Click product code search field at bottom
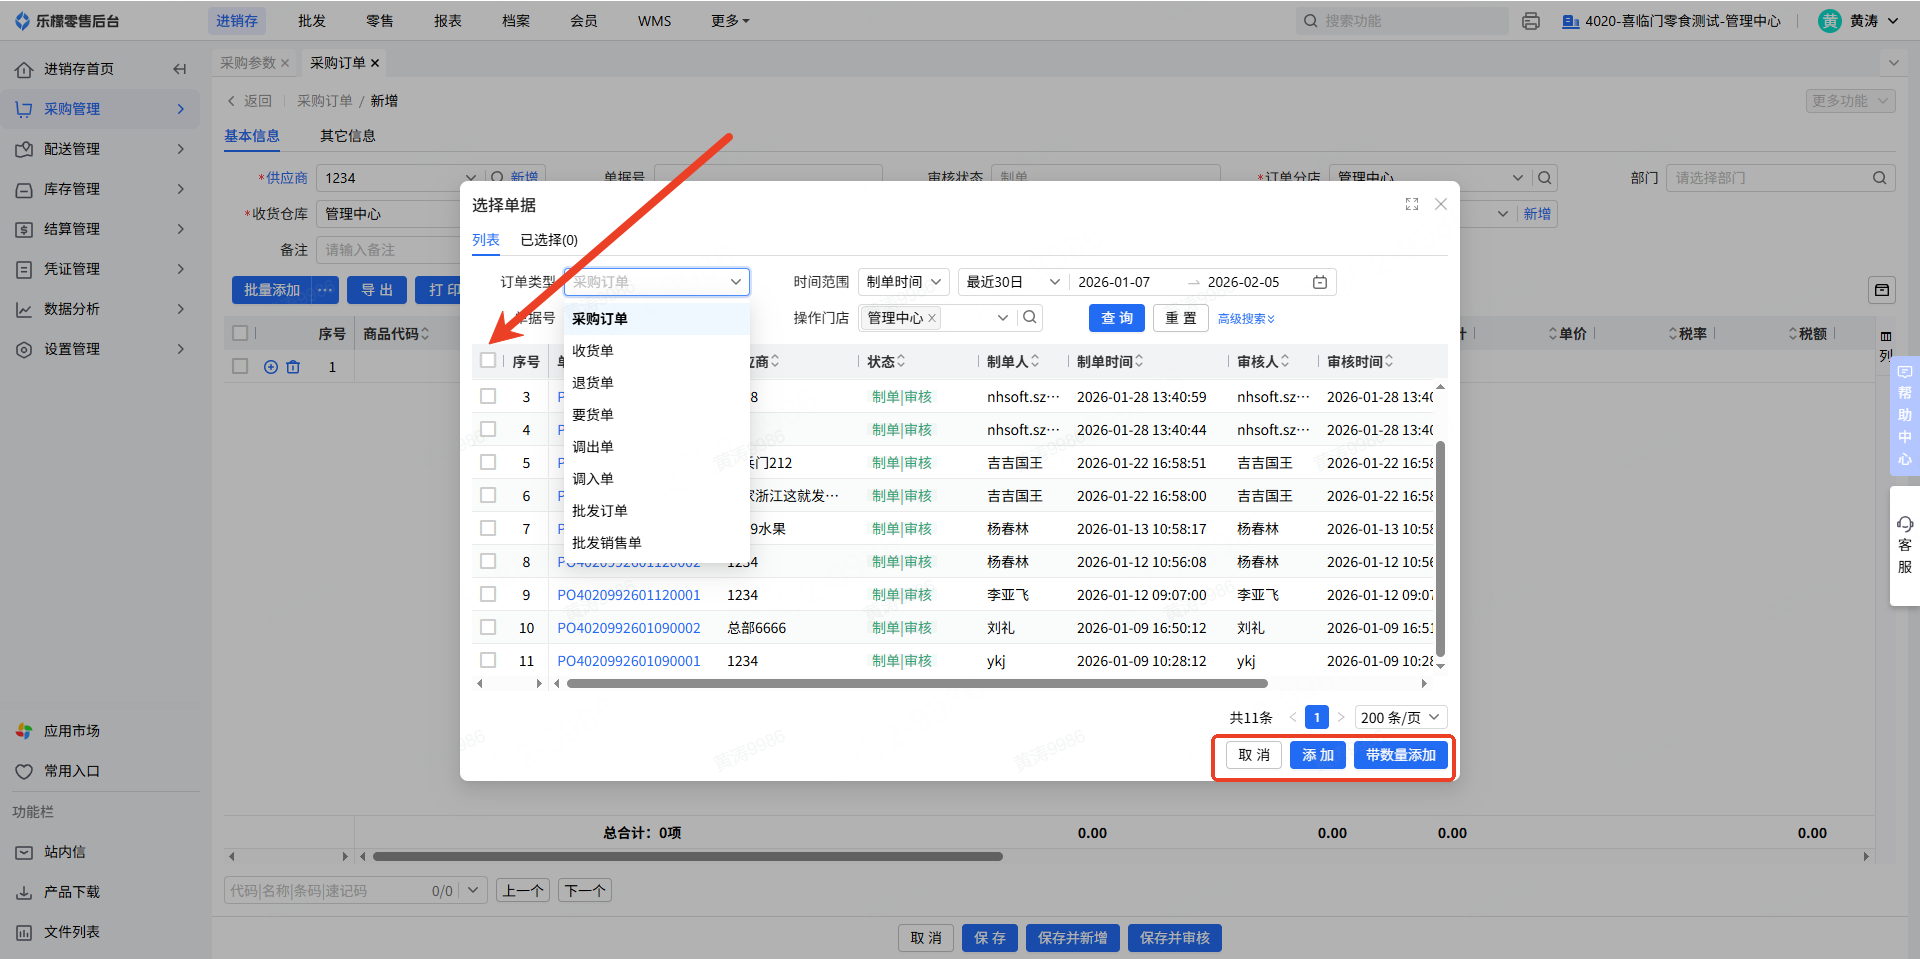The height and width of the screenshot is (959, 1920). click(x=343, y=891)
